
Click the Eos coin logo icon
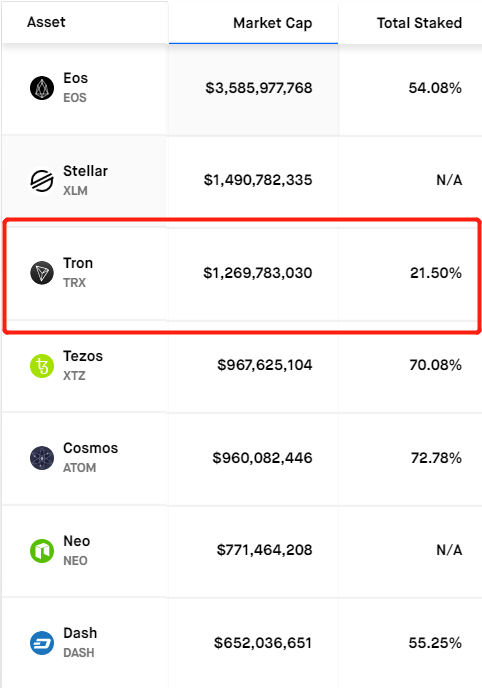pos(42,88)
